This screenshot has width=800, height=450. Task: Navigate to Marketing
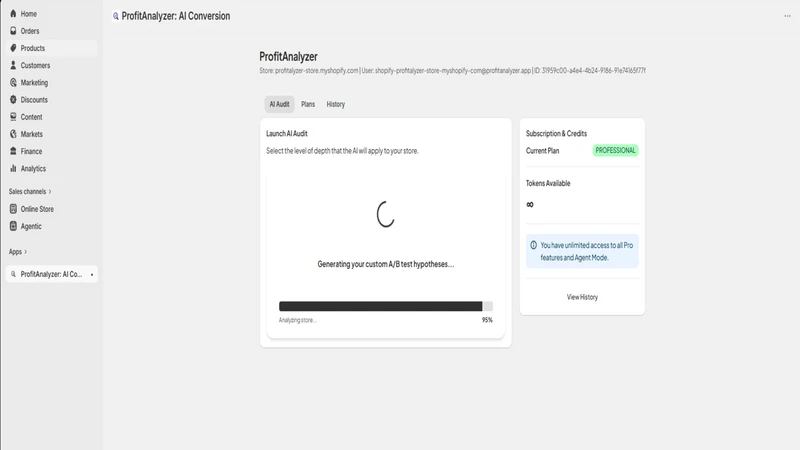click(x=51, y=83)
